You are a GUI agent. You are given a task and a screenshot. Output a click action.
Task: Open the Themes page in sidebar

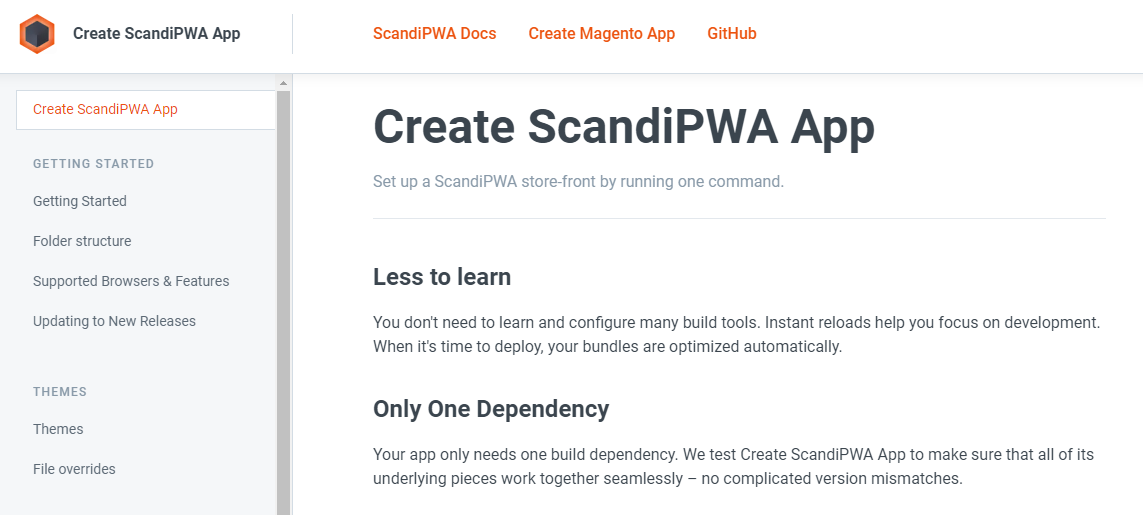click(58, 429)
